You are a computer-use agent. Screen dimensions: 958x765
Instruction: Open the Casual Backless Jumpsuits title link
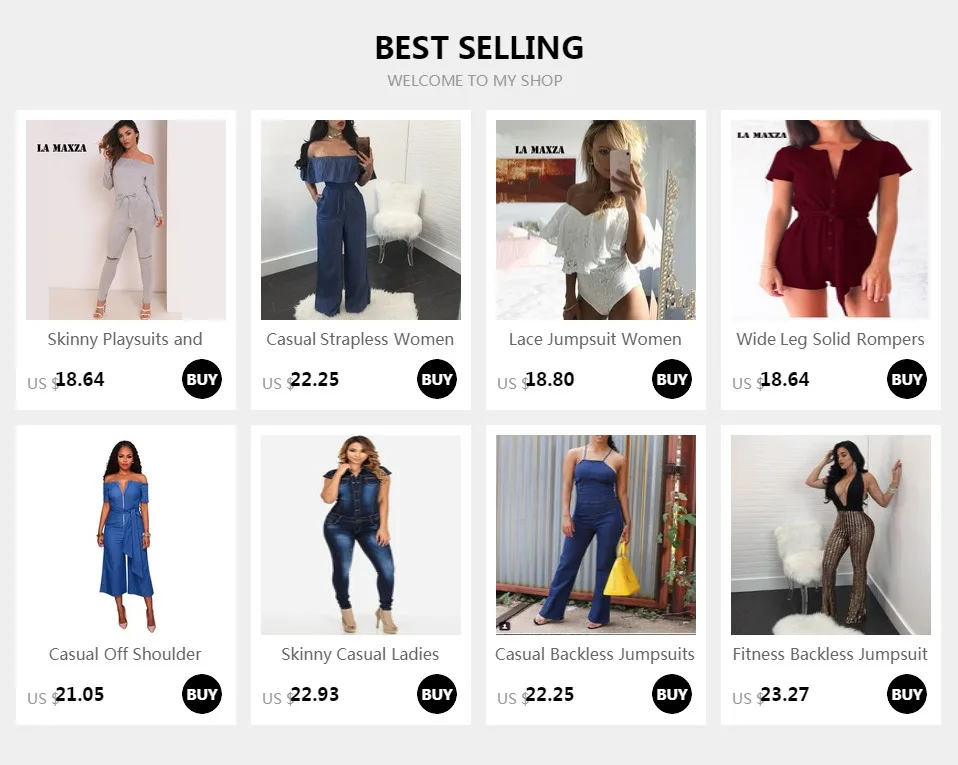(x=595, y=654)
